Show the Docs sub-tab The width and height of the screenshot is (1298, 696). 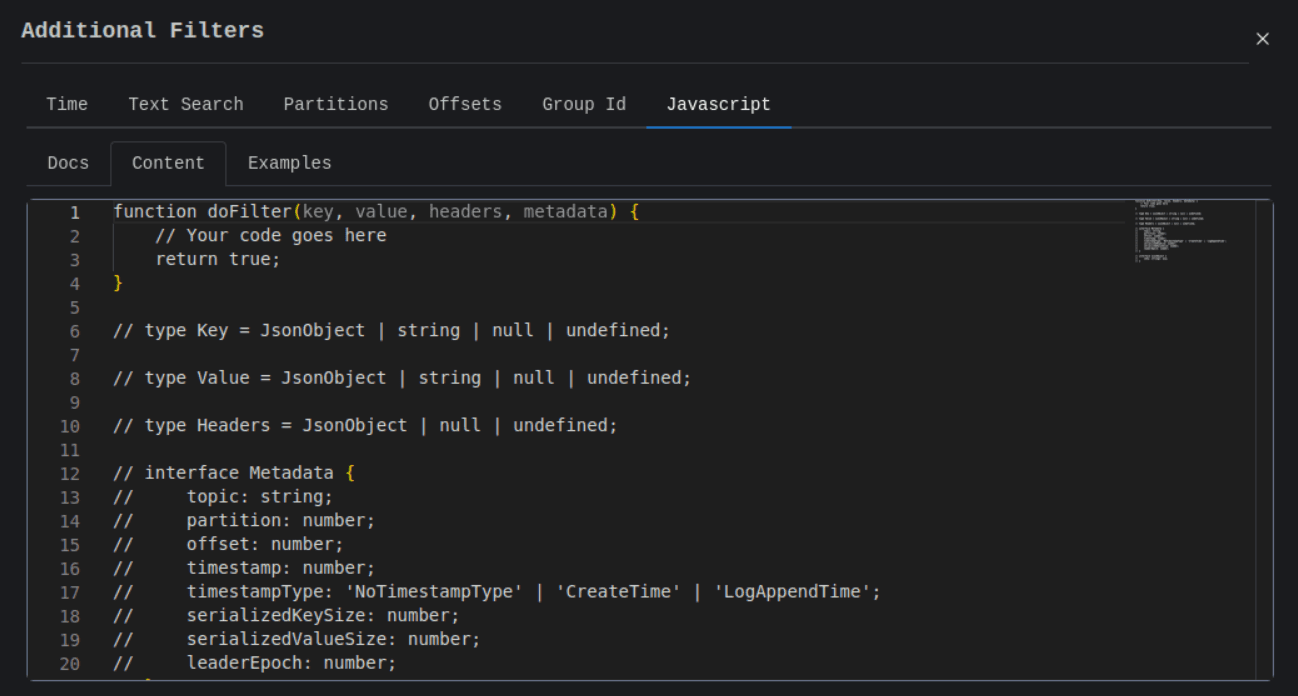point(68,163)
